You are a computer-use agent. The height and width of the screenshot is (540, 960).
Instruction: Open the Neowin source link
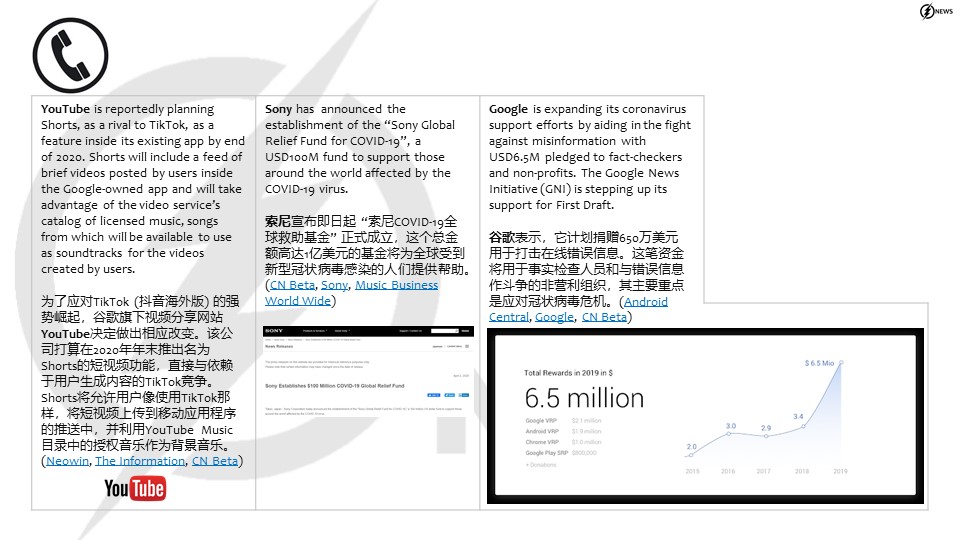pos(67,461)
